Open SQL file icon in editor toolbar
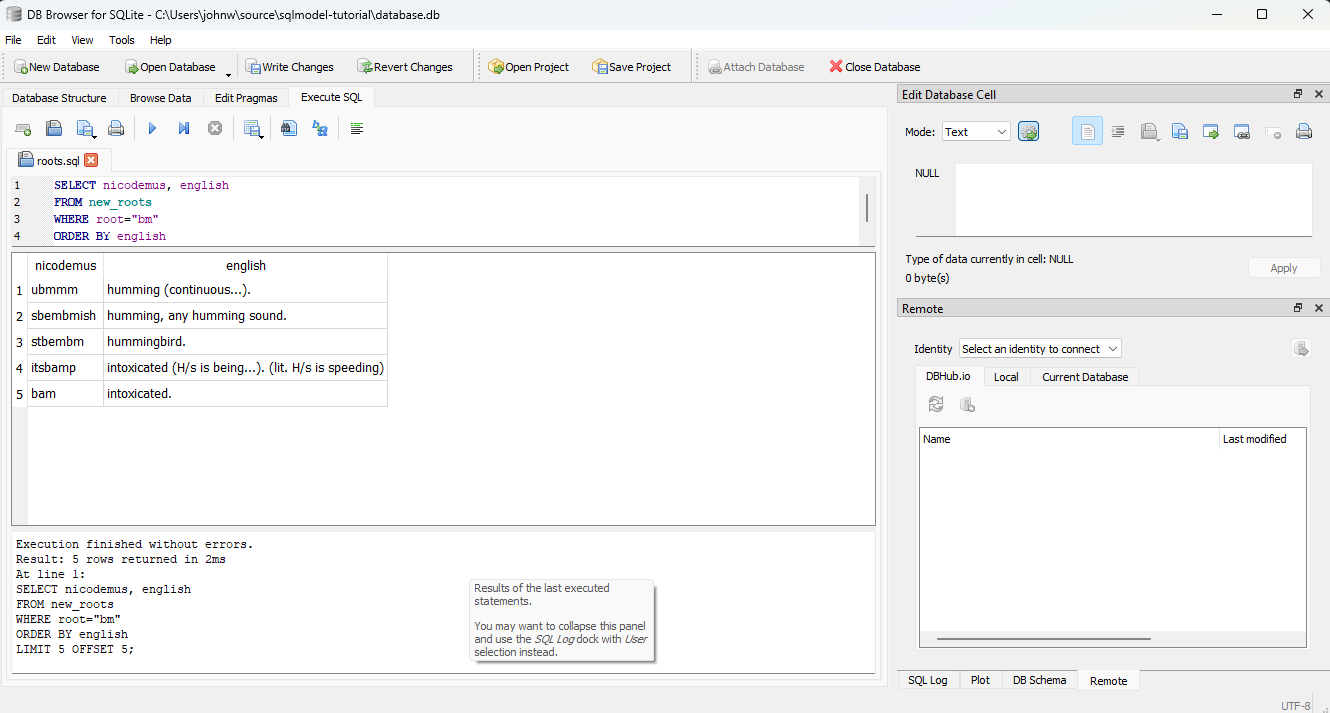 click(x=54, y=129)
